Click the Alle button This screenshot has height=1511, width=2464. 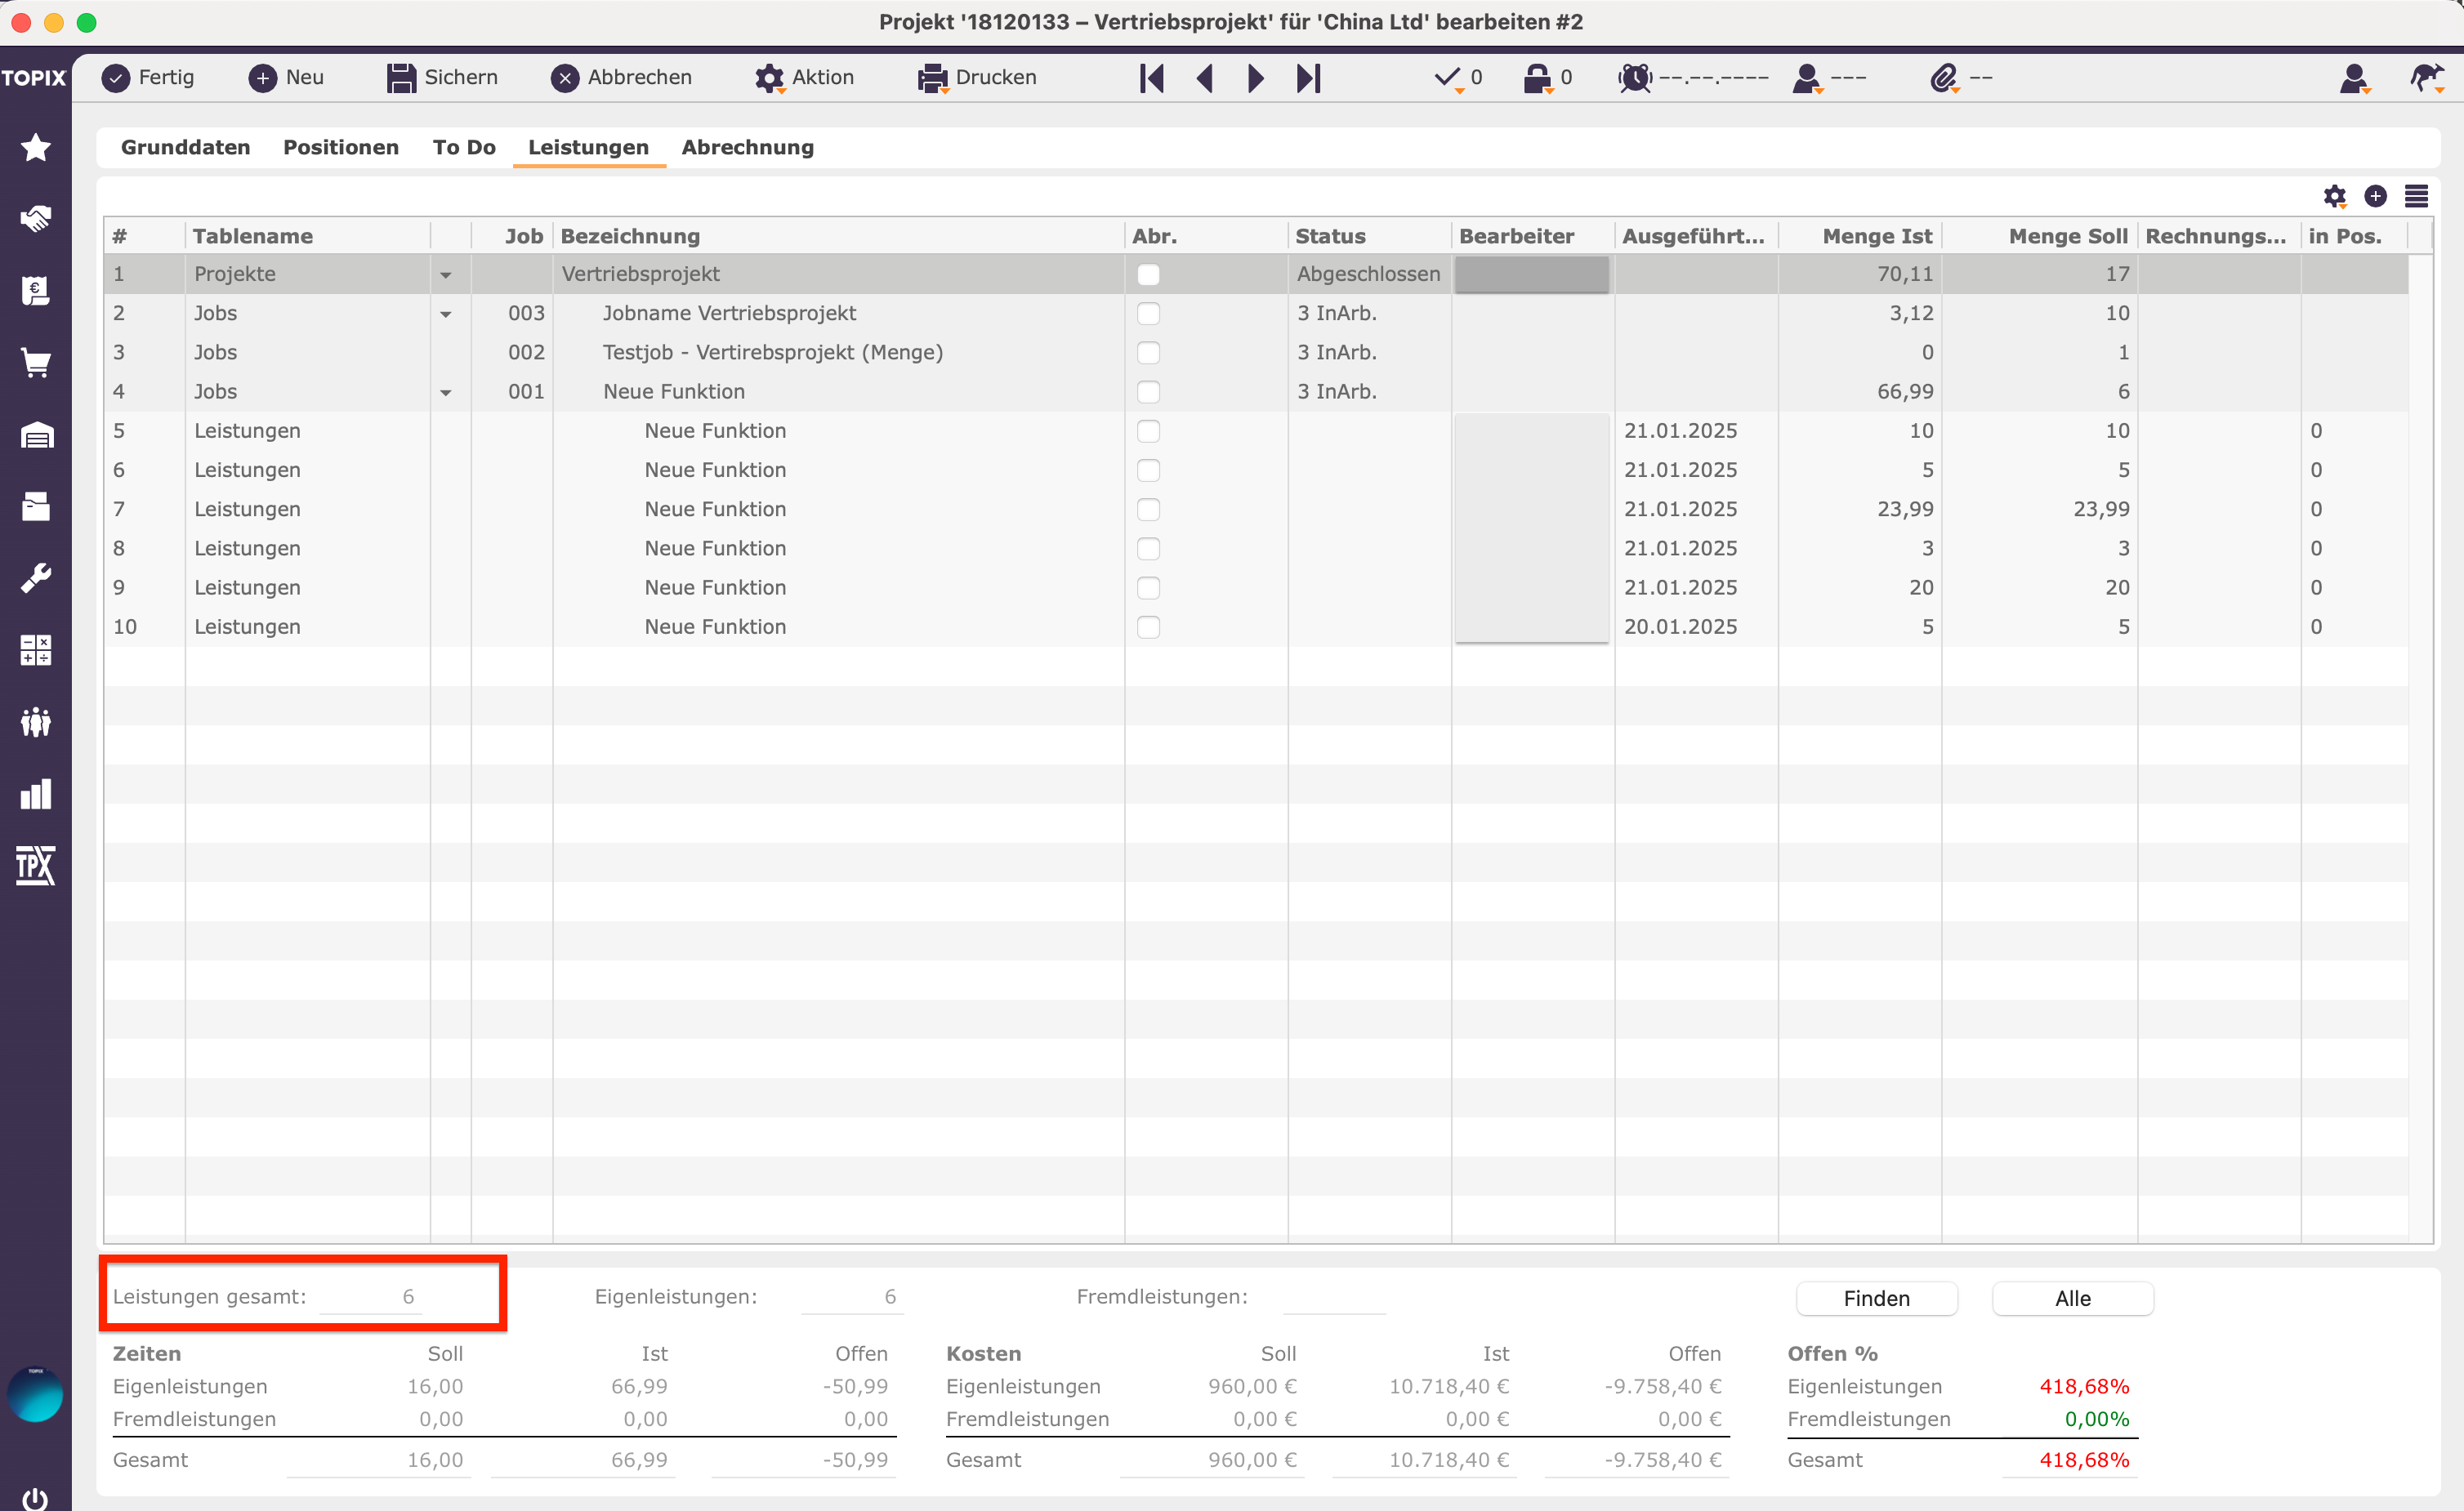tap(2073, 1298)
